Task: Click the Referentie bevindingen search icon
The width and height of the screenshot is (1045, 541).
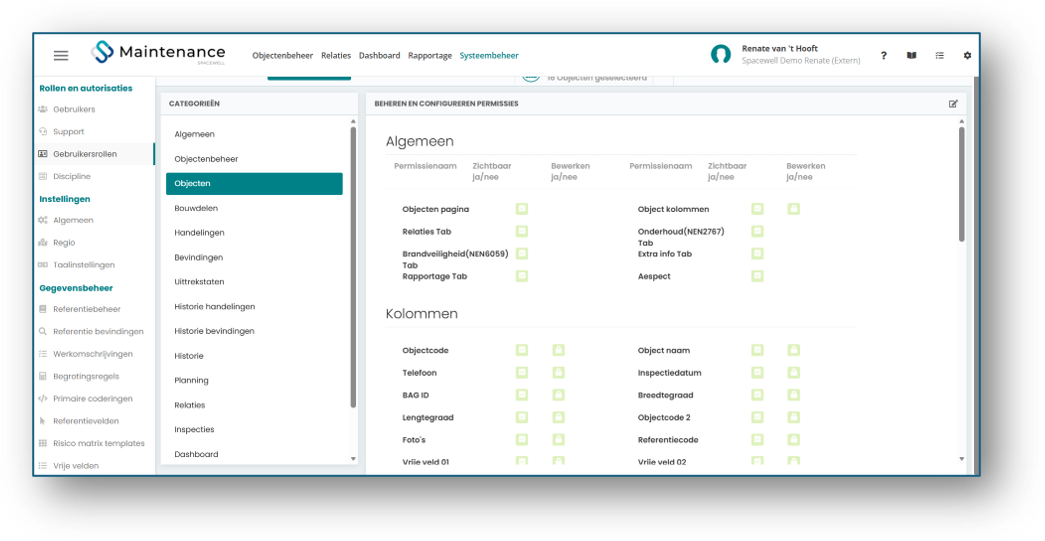Action: (43, 331)
